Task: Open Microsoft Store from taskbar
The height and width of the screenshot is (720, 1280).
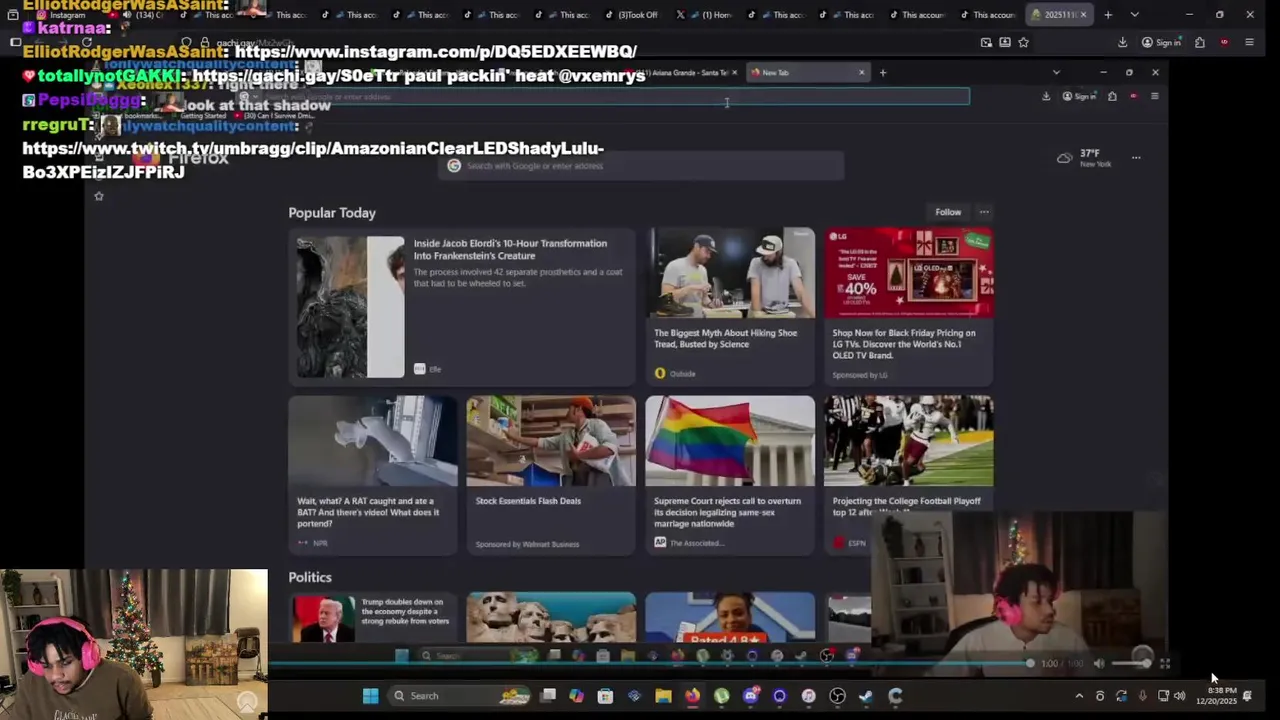Action: (x=605, y=696)
